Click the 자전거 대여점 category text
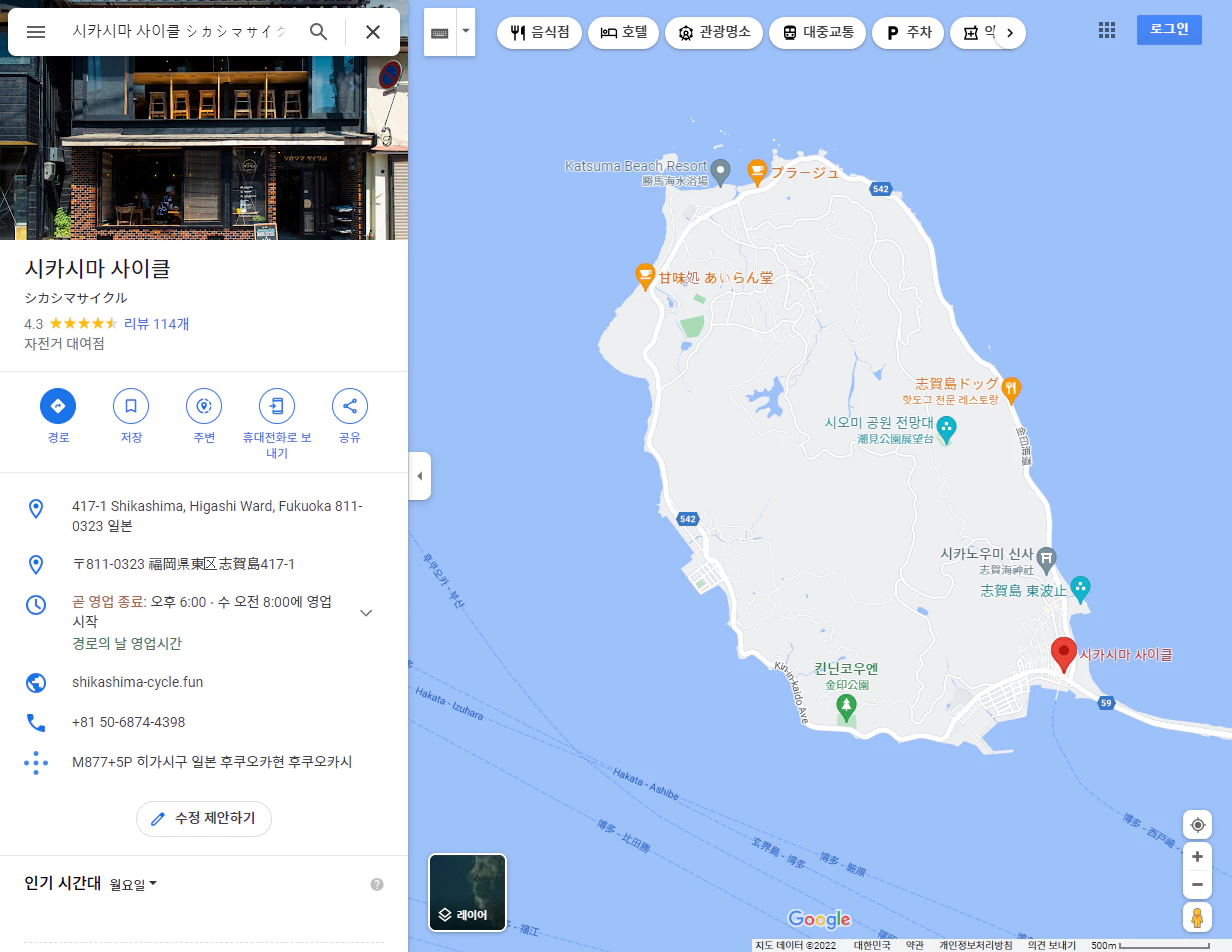 tap(65, 344)
